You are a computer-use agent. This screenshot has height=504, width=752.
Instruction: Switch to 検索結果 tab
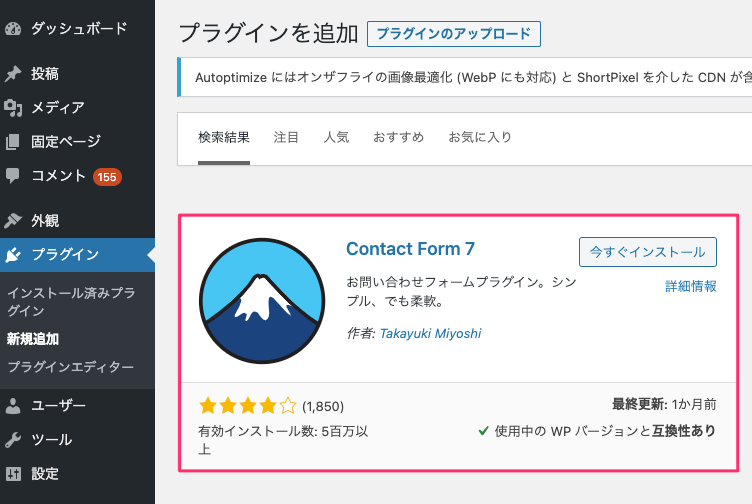tap(223, 137)
